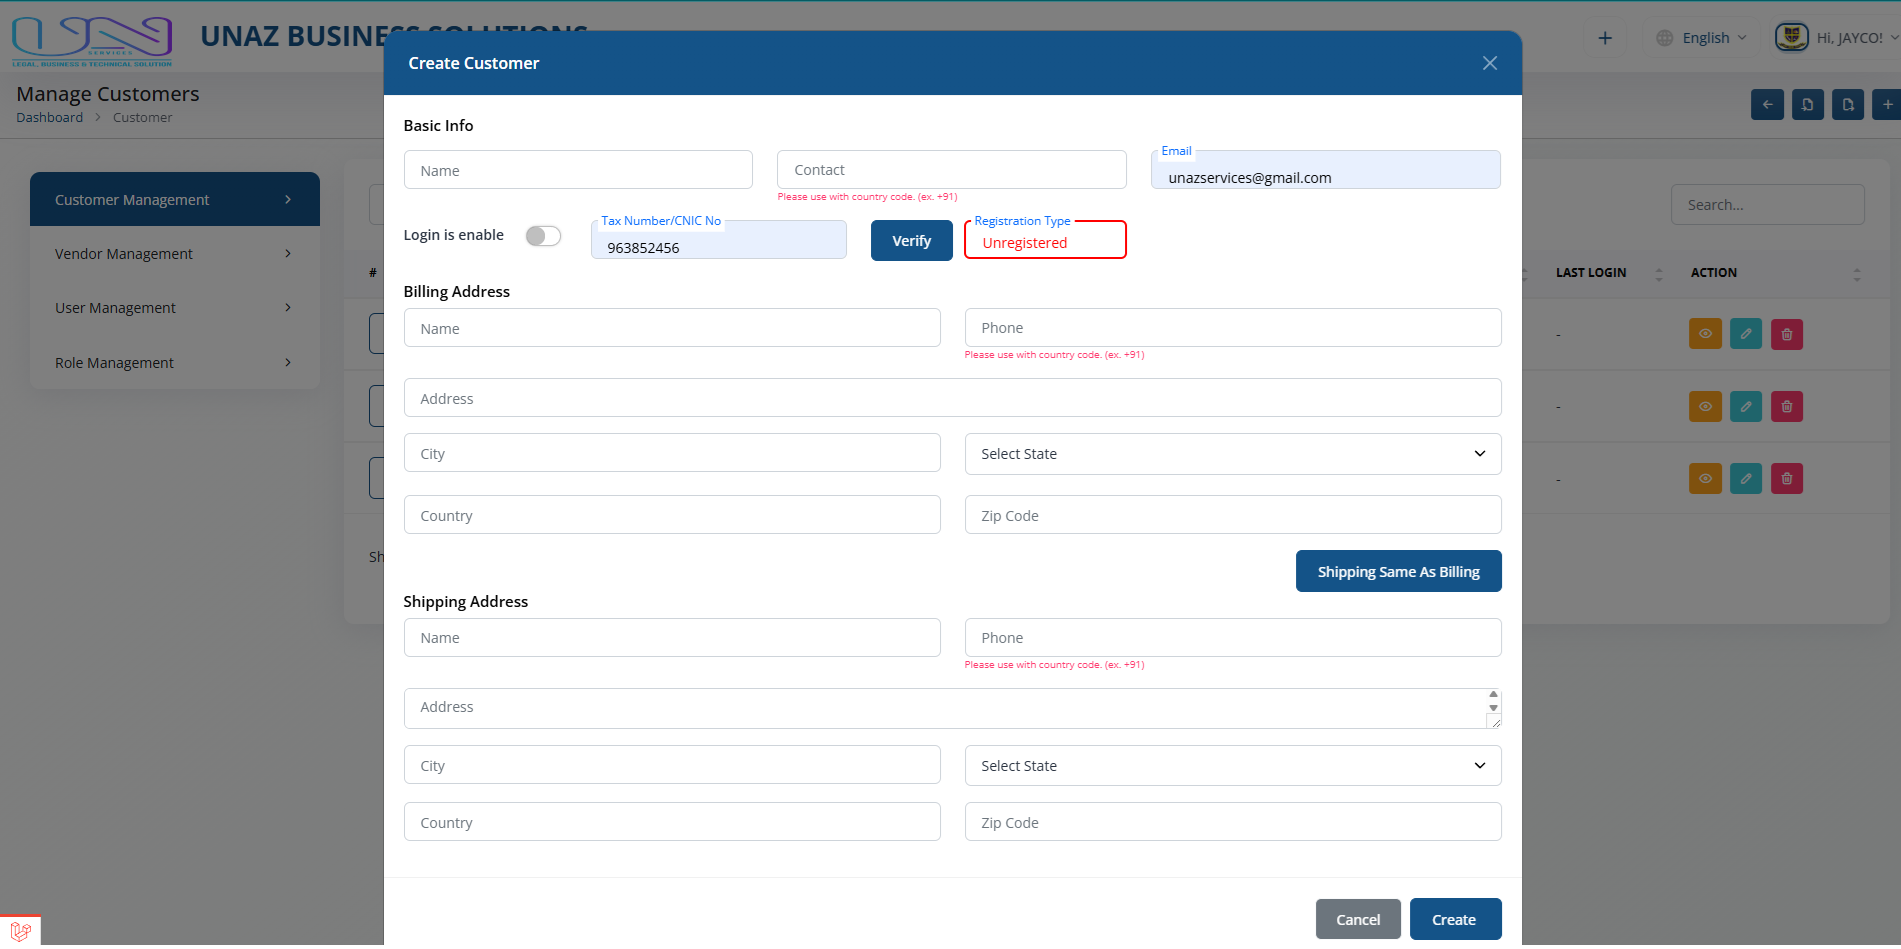The height and width of the screenshot is (949, 1901).
Task: Click the delete trash icon in third row
Action: 1786,479
